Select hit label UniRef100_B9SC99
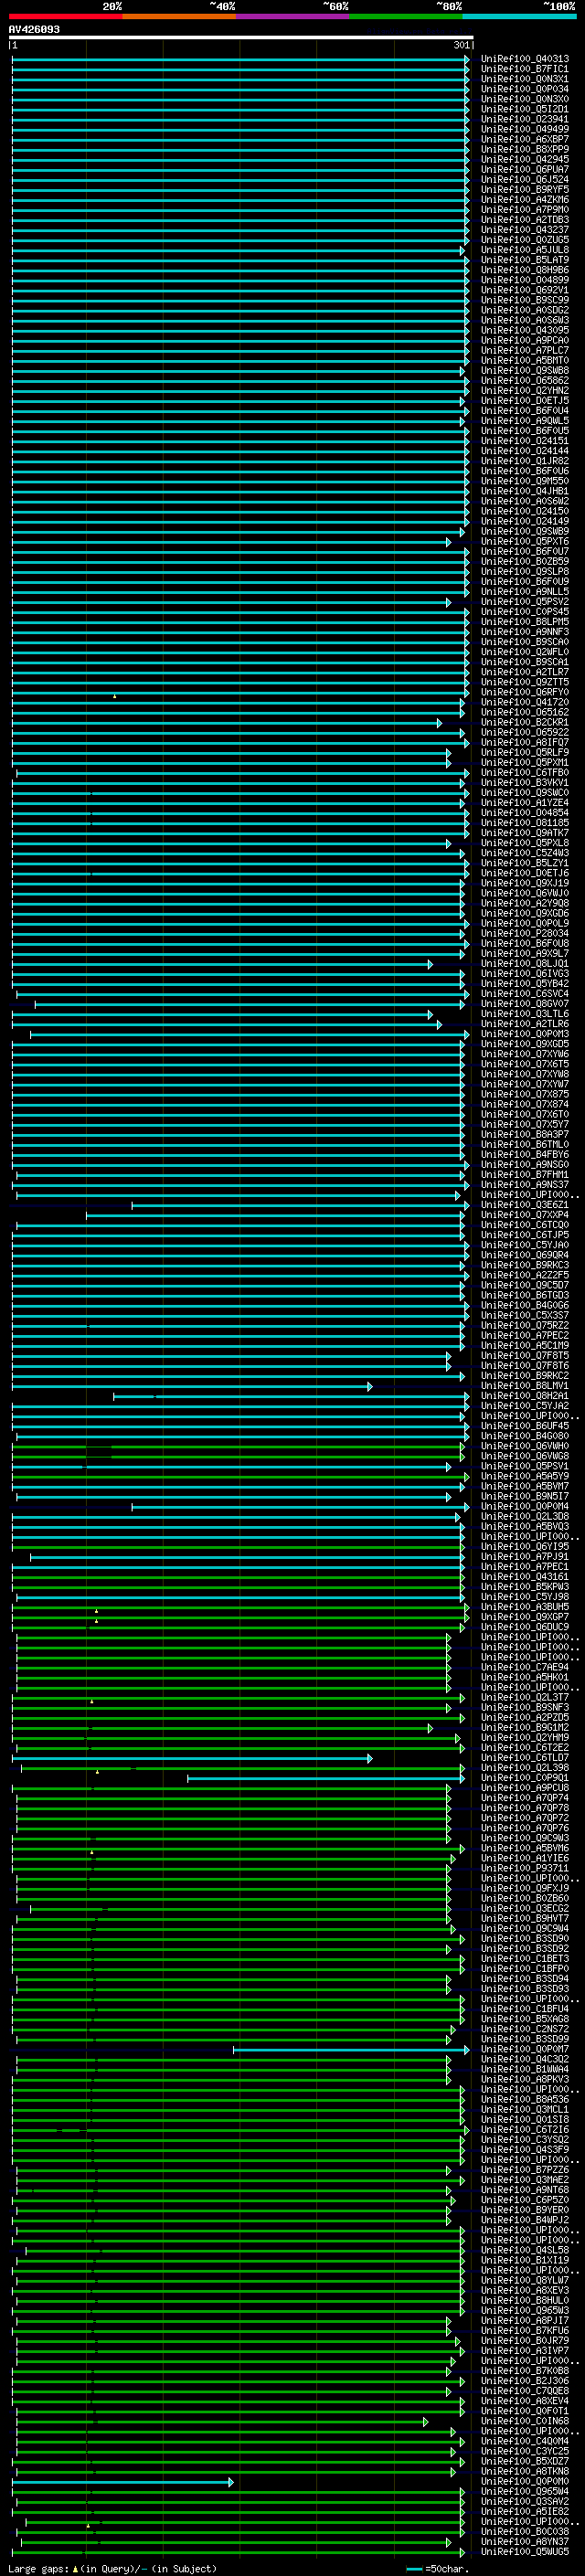Image resolution: width=585 pixels, height=2576 pixels. (x=524, y=300)
